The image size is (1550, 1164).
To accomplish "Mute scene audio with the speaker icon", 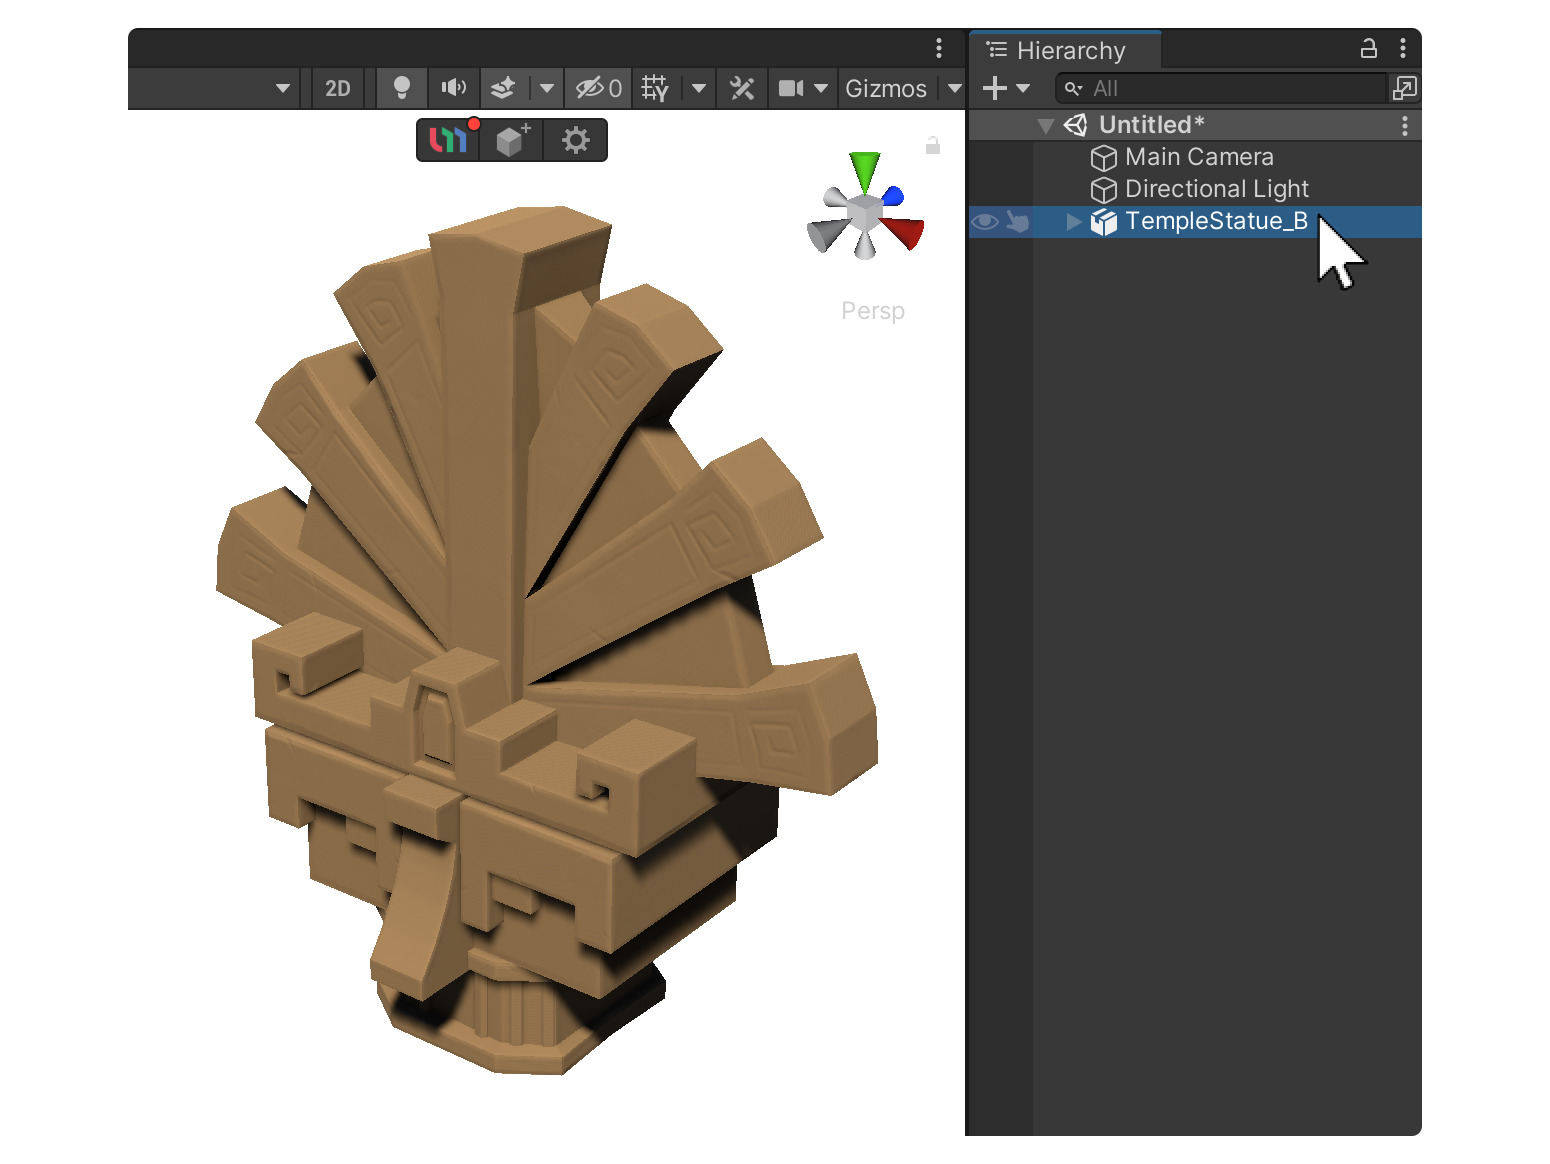I will tap(453, 88).
